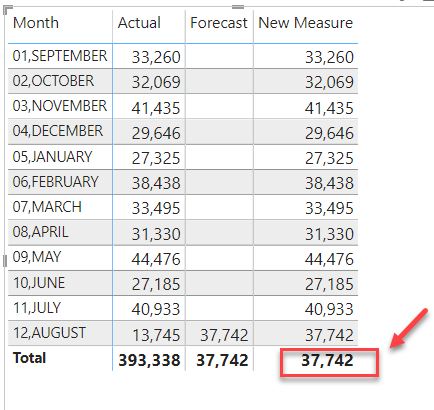Select New Measure 29,646 in December row

point(329,133)
